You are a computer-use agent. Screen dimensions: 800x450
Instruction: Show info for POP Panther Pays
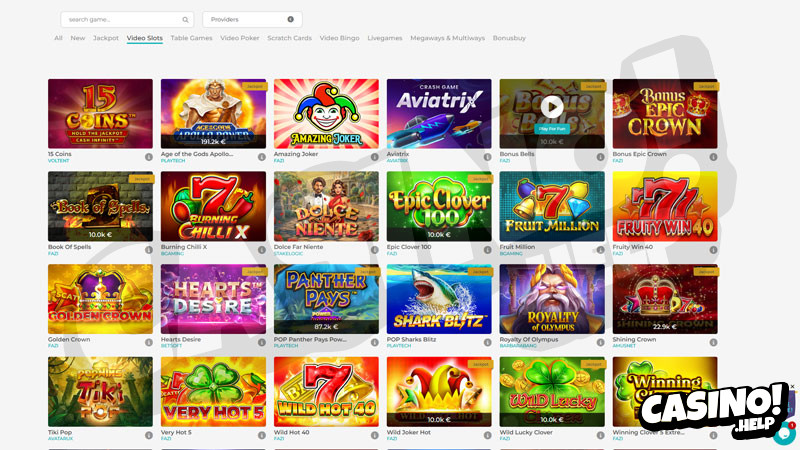tap(374, 342)
